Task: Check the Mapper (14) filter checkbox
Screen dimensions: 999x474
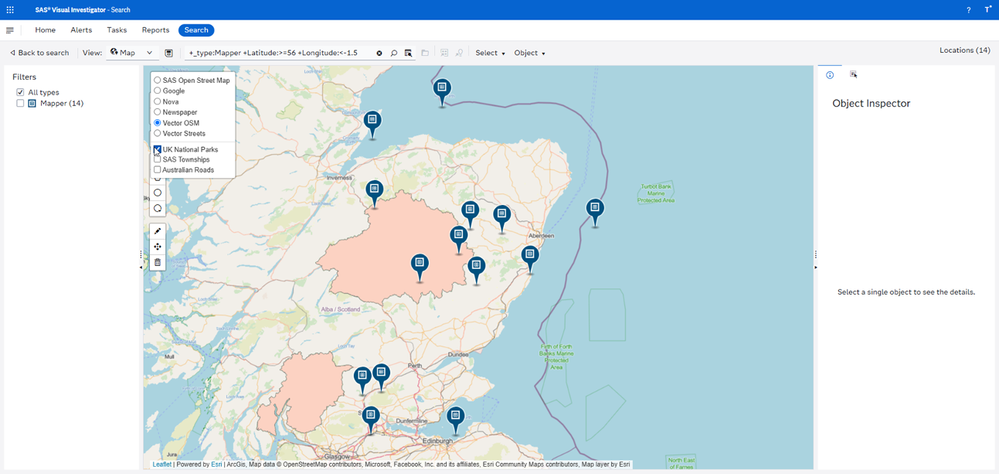Action: (x=20, y=103)
